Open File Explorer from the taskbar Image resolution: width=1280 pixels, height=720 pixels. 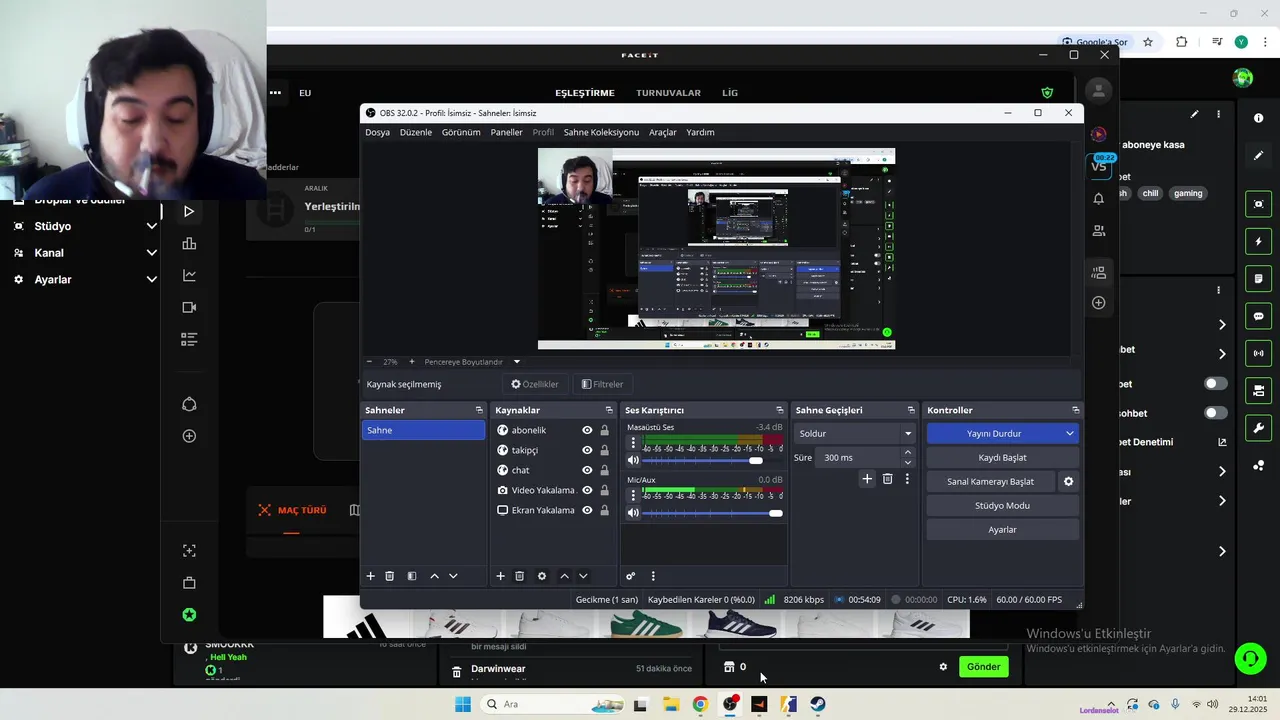click(671, 704)
